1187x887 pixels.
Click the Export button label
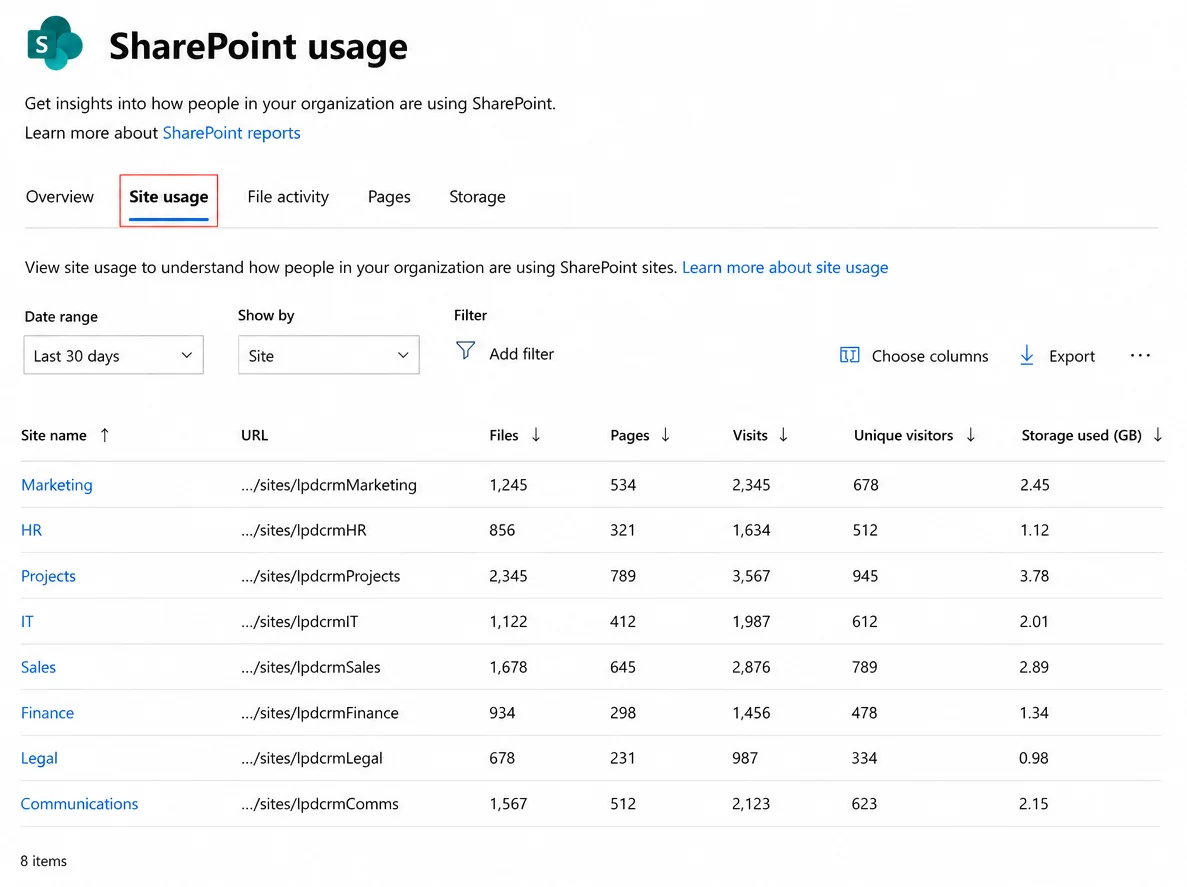(x=1071, y=356)
